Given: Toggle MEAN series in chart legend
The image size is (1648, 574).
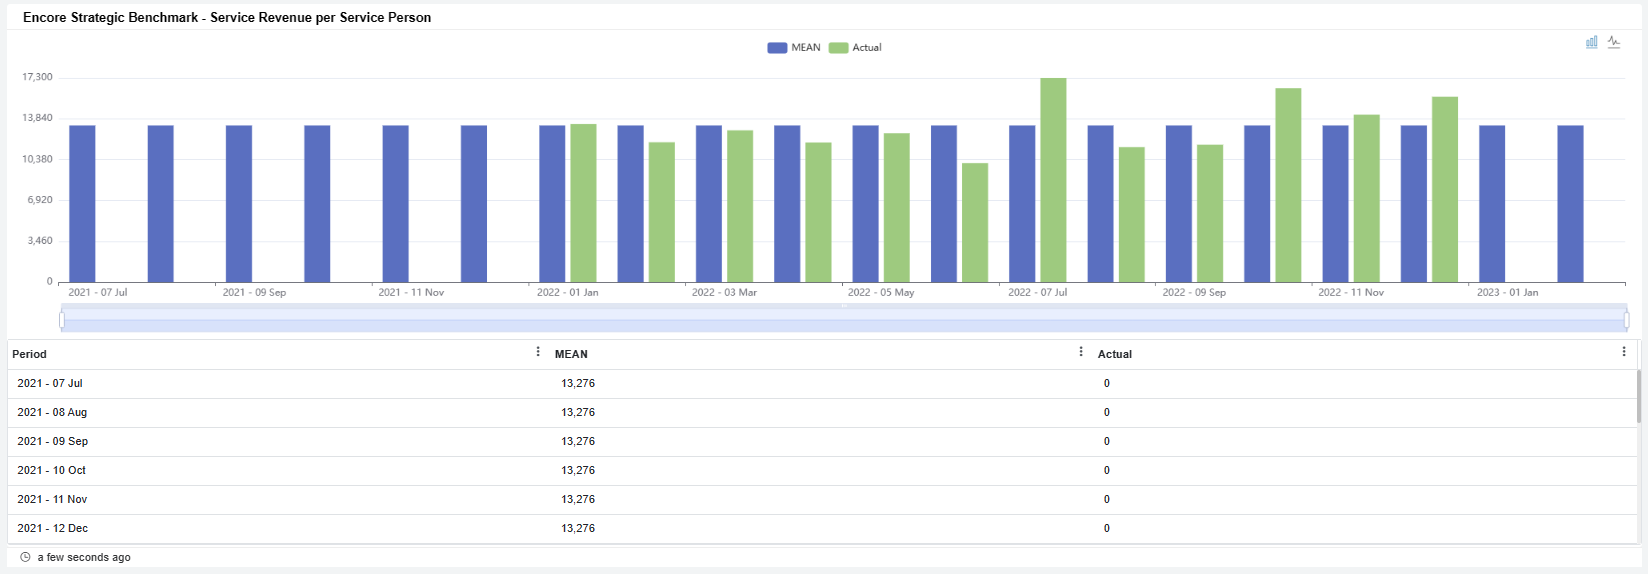Looking at the screenshot, I should (794, 48).
